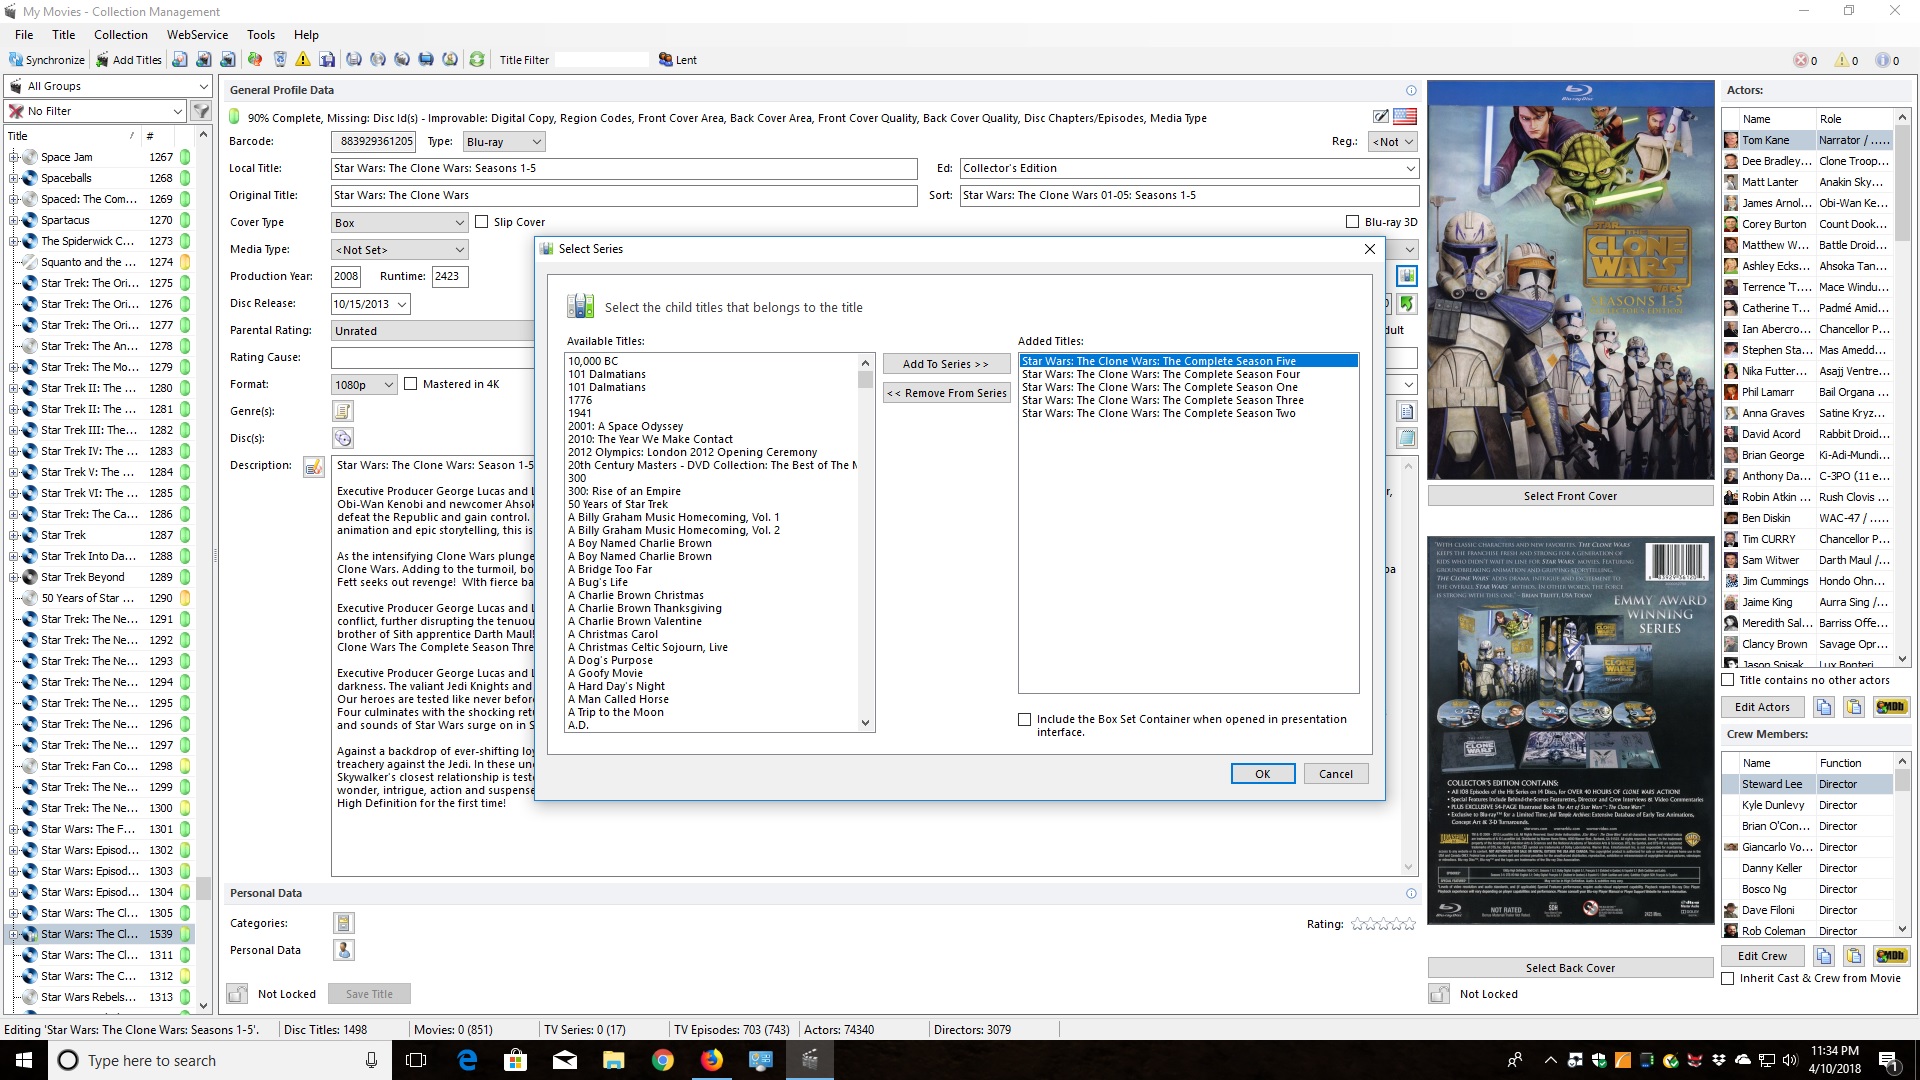Click Add To Series button
The width and height of the screenshot is (1920, 1080).
point(946,364)
